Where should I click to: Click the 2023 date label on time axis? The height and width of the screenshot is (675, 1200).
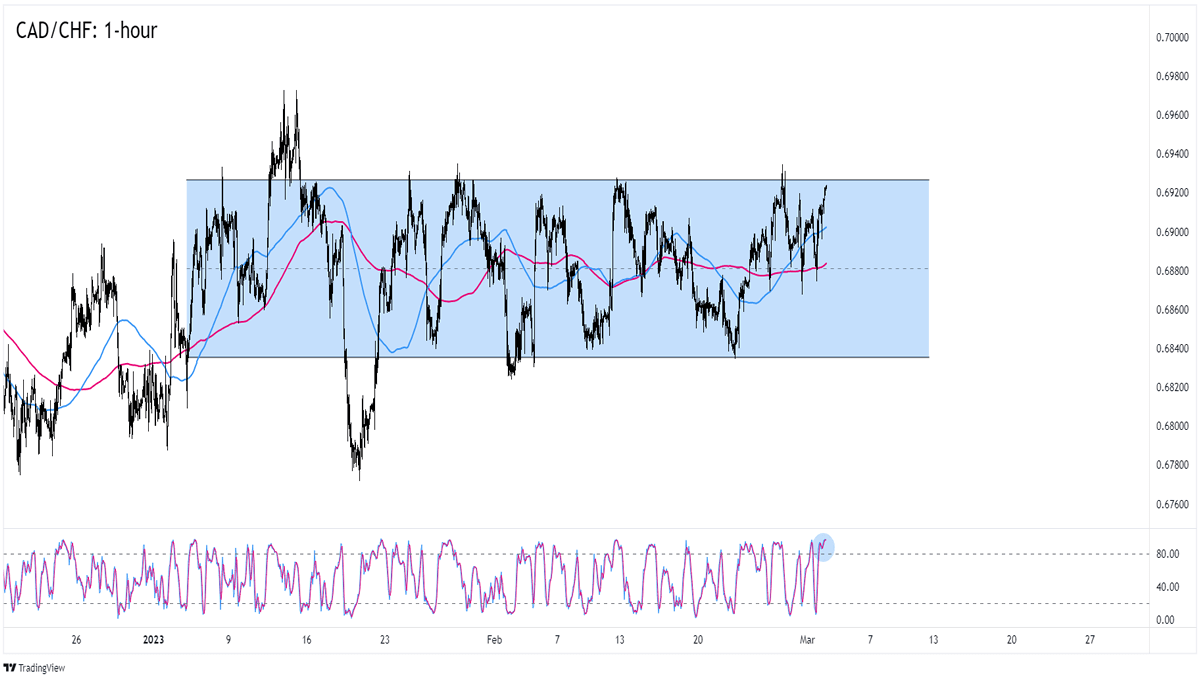click(155, 640)
